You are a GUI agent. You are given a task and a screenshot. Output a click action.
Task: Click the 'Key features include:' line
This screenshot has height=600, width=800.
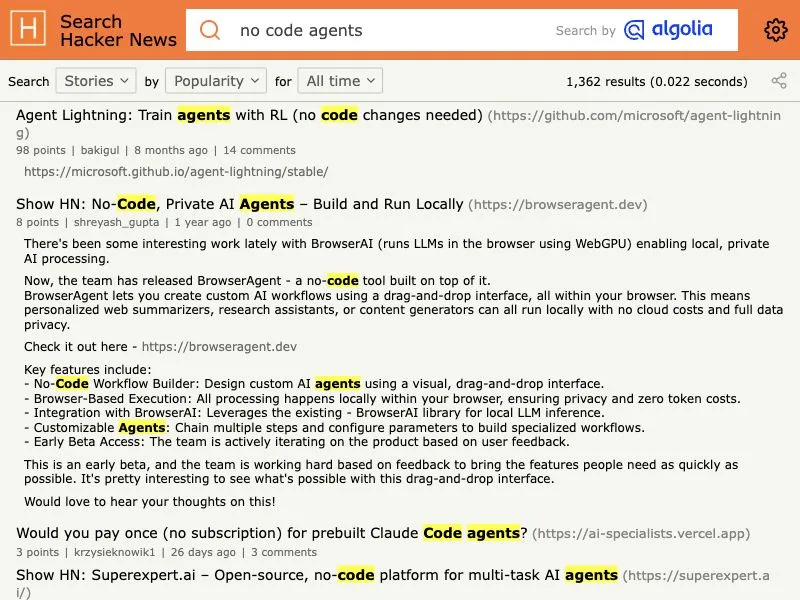[88, 369]
